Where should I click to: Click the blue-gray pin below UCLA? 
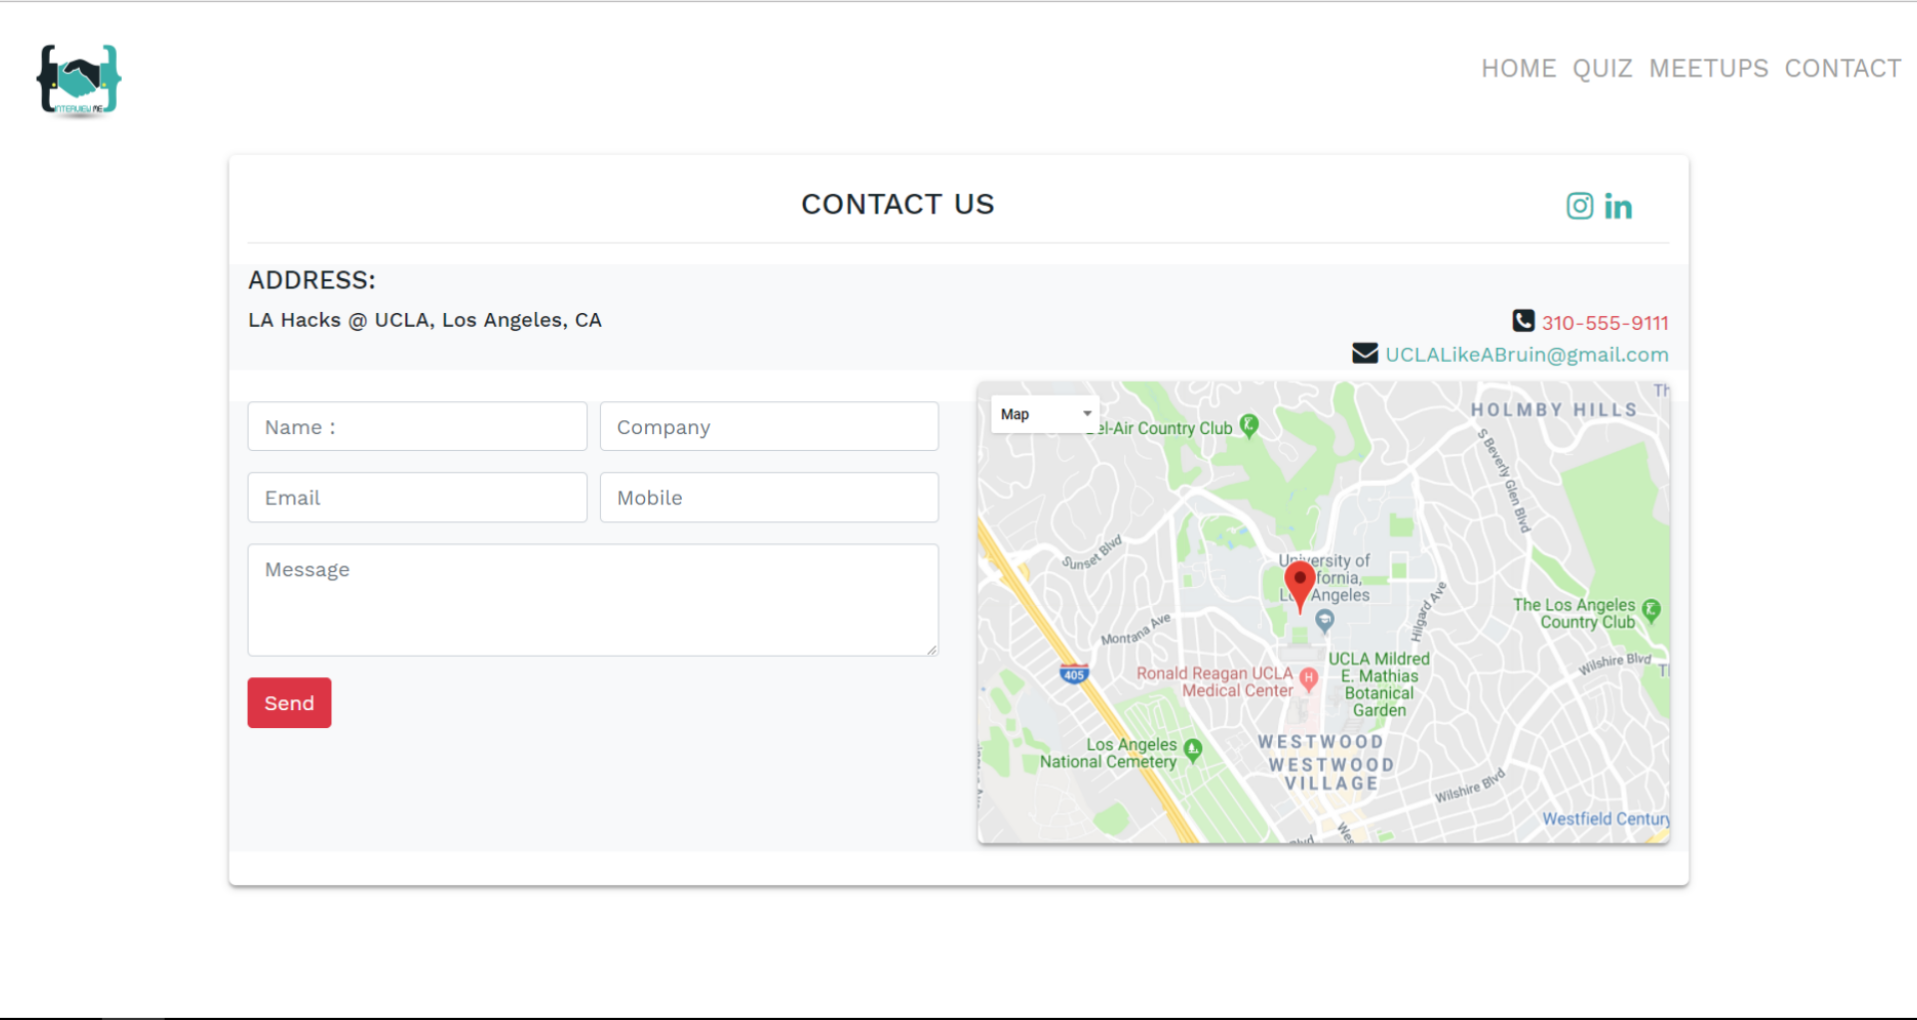click(x=1324, y=621)
